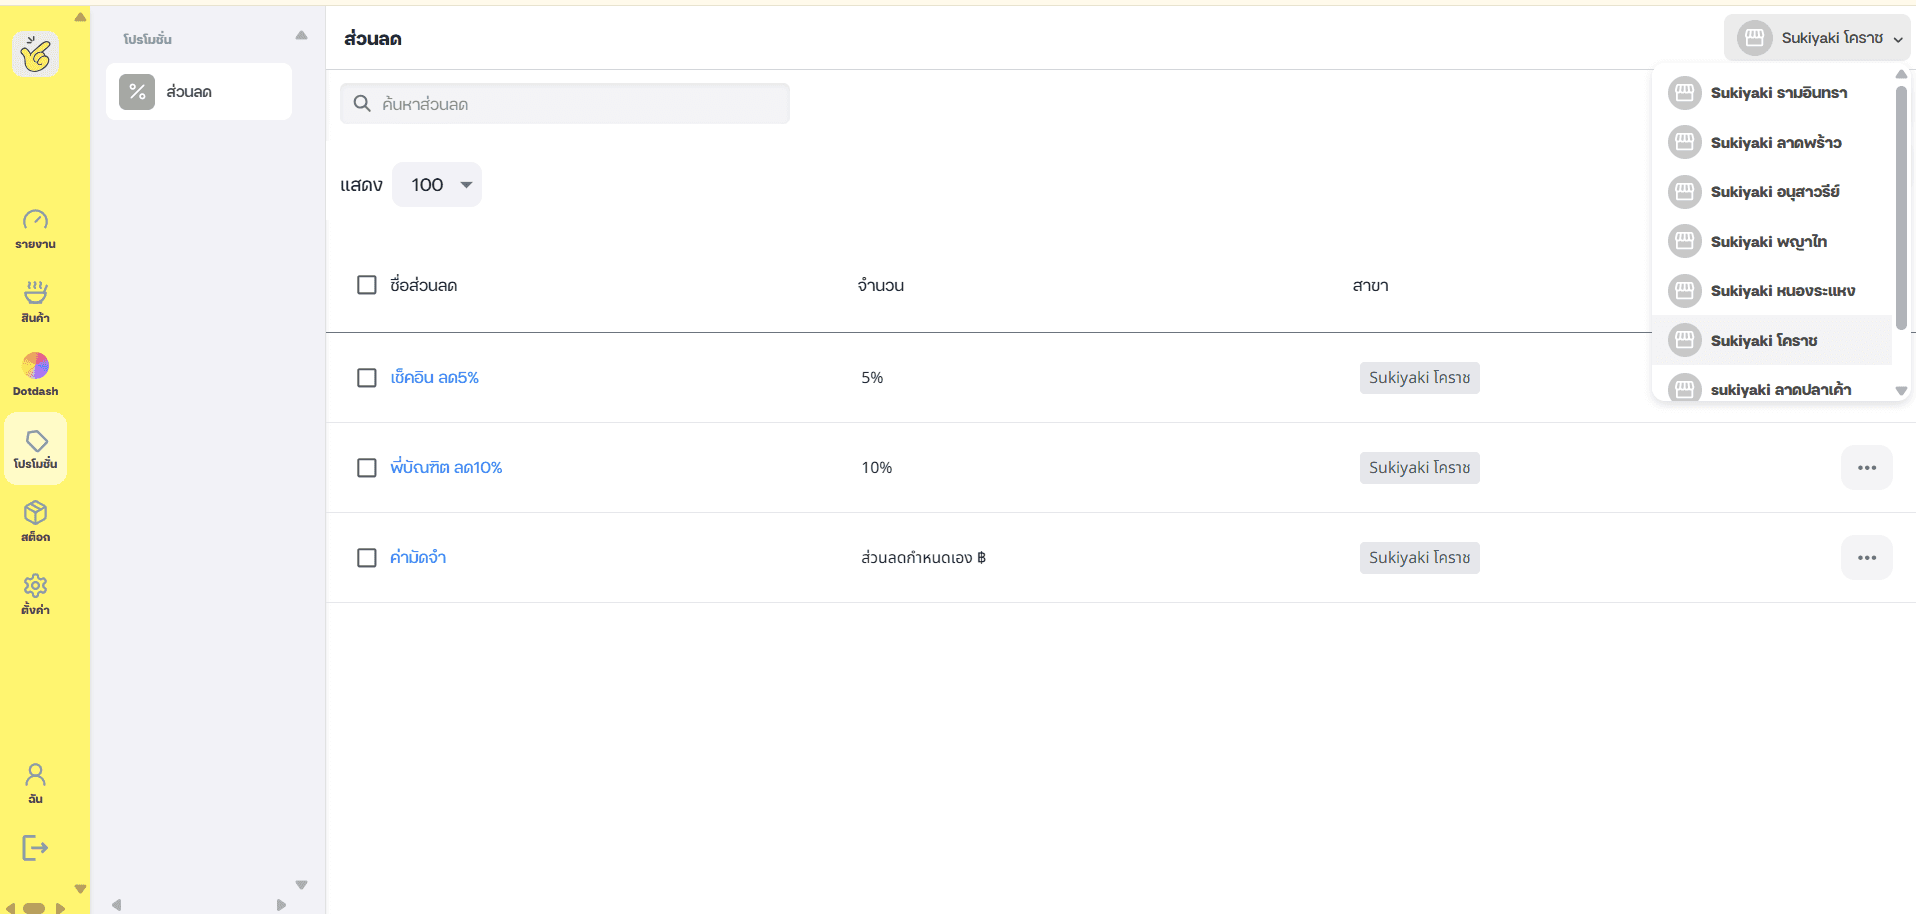This screenshot has height=914, width=1916.
Task: Open the 100 rows-per-page dropdown
Action: coord(437,185)
